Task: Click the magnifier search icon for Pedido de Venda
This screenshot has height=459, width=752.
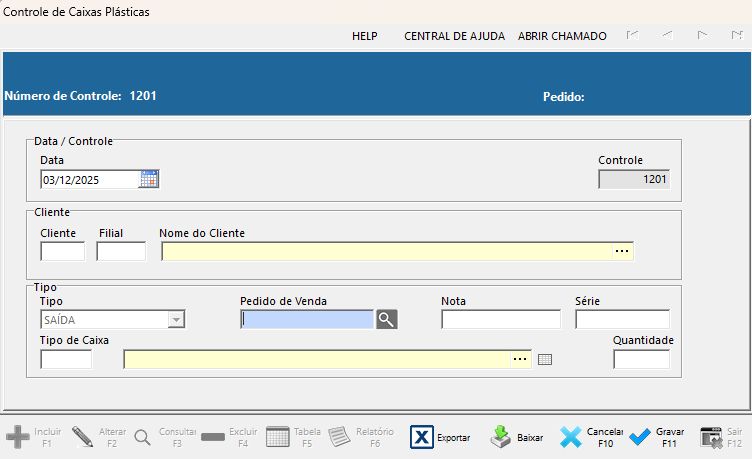Action: coord(386,319)
